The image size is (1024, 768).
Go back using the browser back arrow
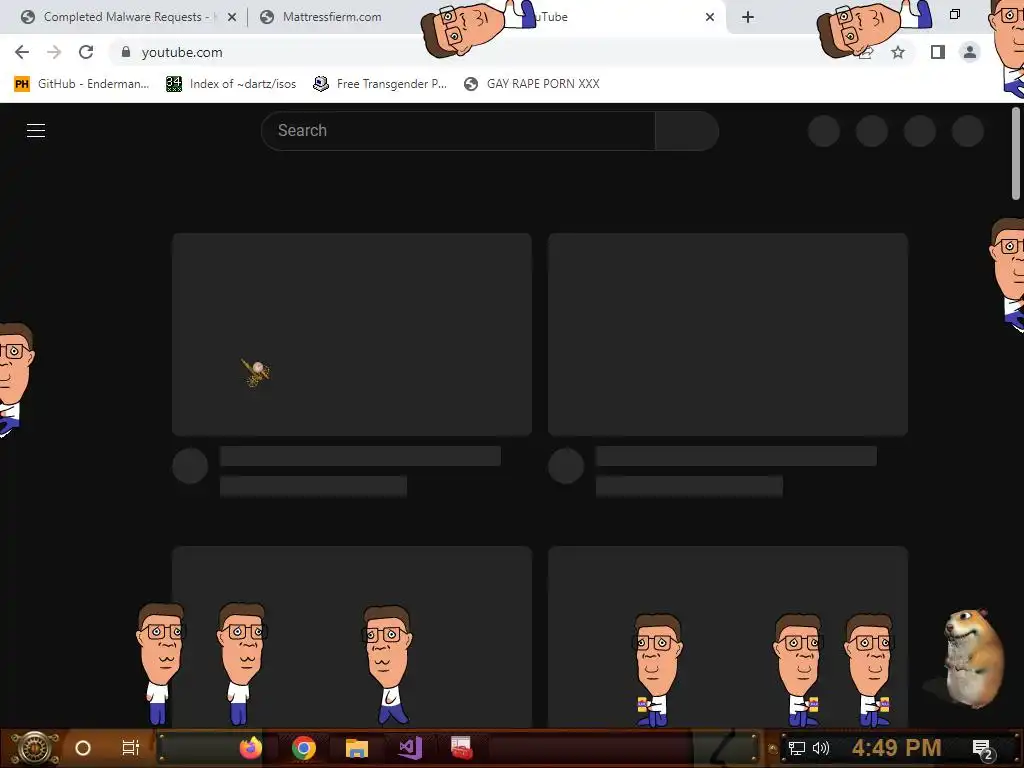tap(22, 52)
